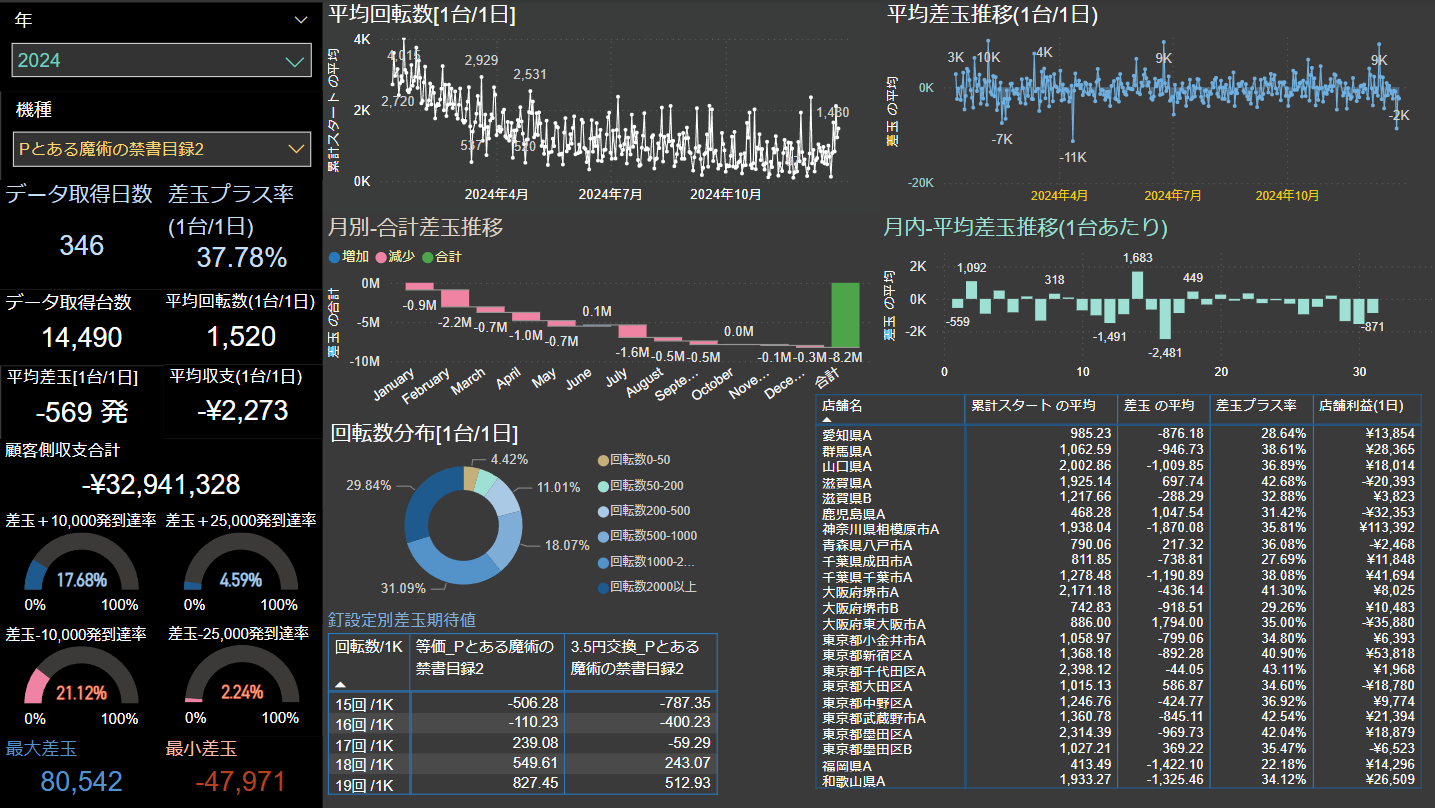Click the pink 減少 legend marker

pos(381,257)
